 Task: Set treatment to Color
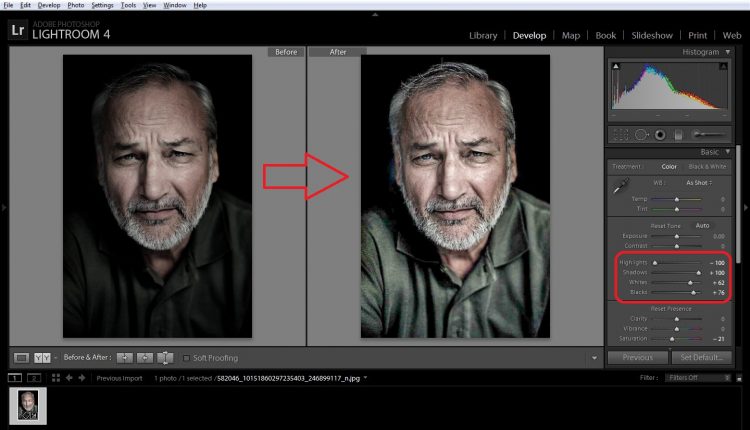(669, 166)
